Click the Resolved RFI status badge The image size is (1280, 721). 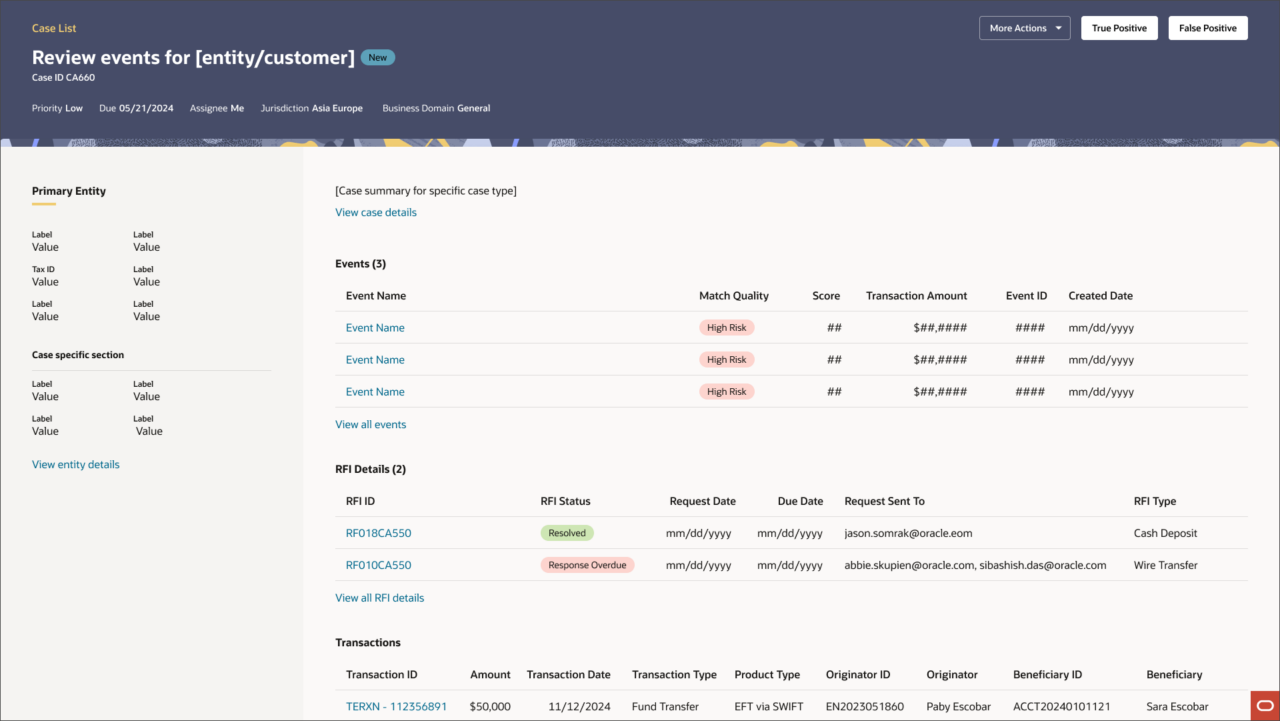point(567,533)
